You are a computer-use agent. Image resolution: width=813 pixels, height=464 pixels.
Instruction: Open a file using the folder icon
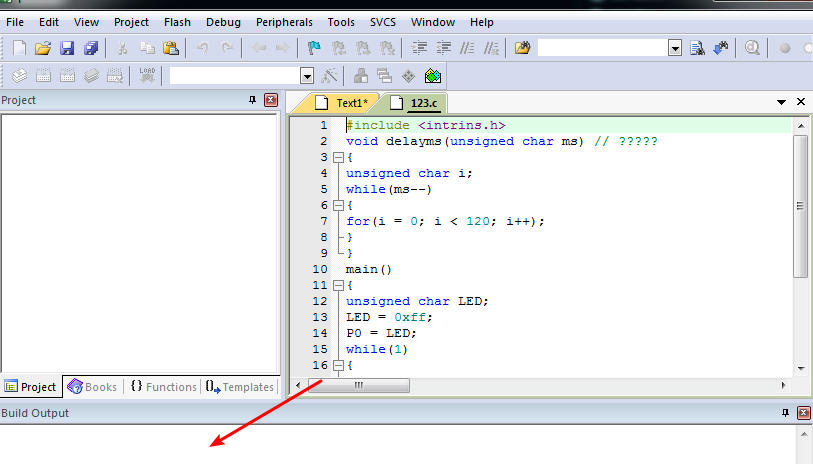pyautogui.click(x=43, y=48)
